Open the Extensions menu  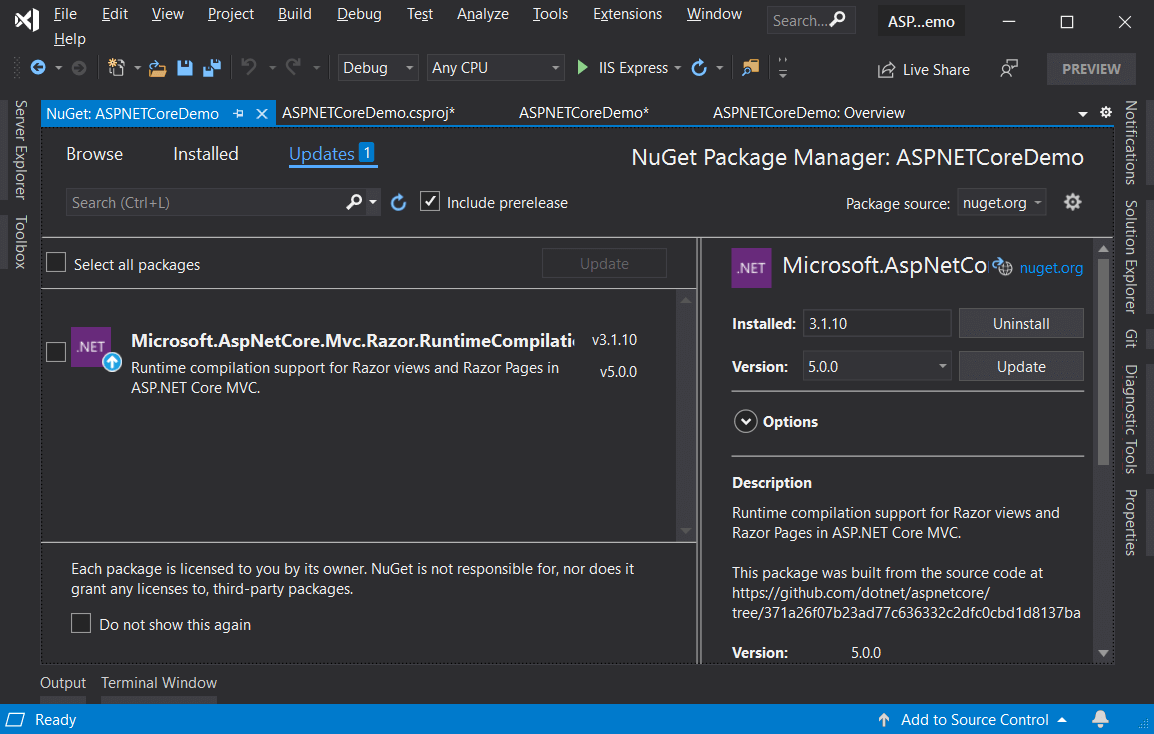coord(627,14)
